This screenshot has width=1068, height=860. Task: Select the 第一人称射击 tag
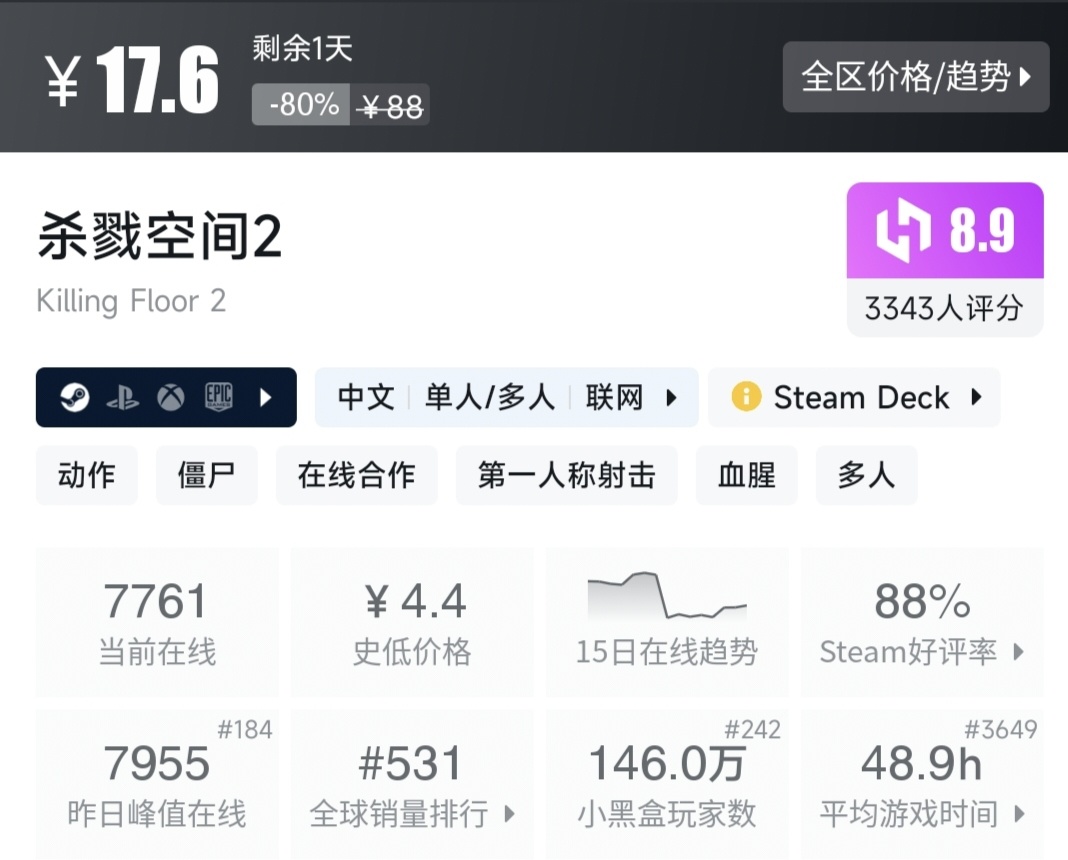click(x=566, y=476)
